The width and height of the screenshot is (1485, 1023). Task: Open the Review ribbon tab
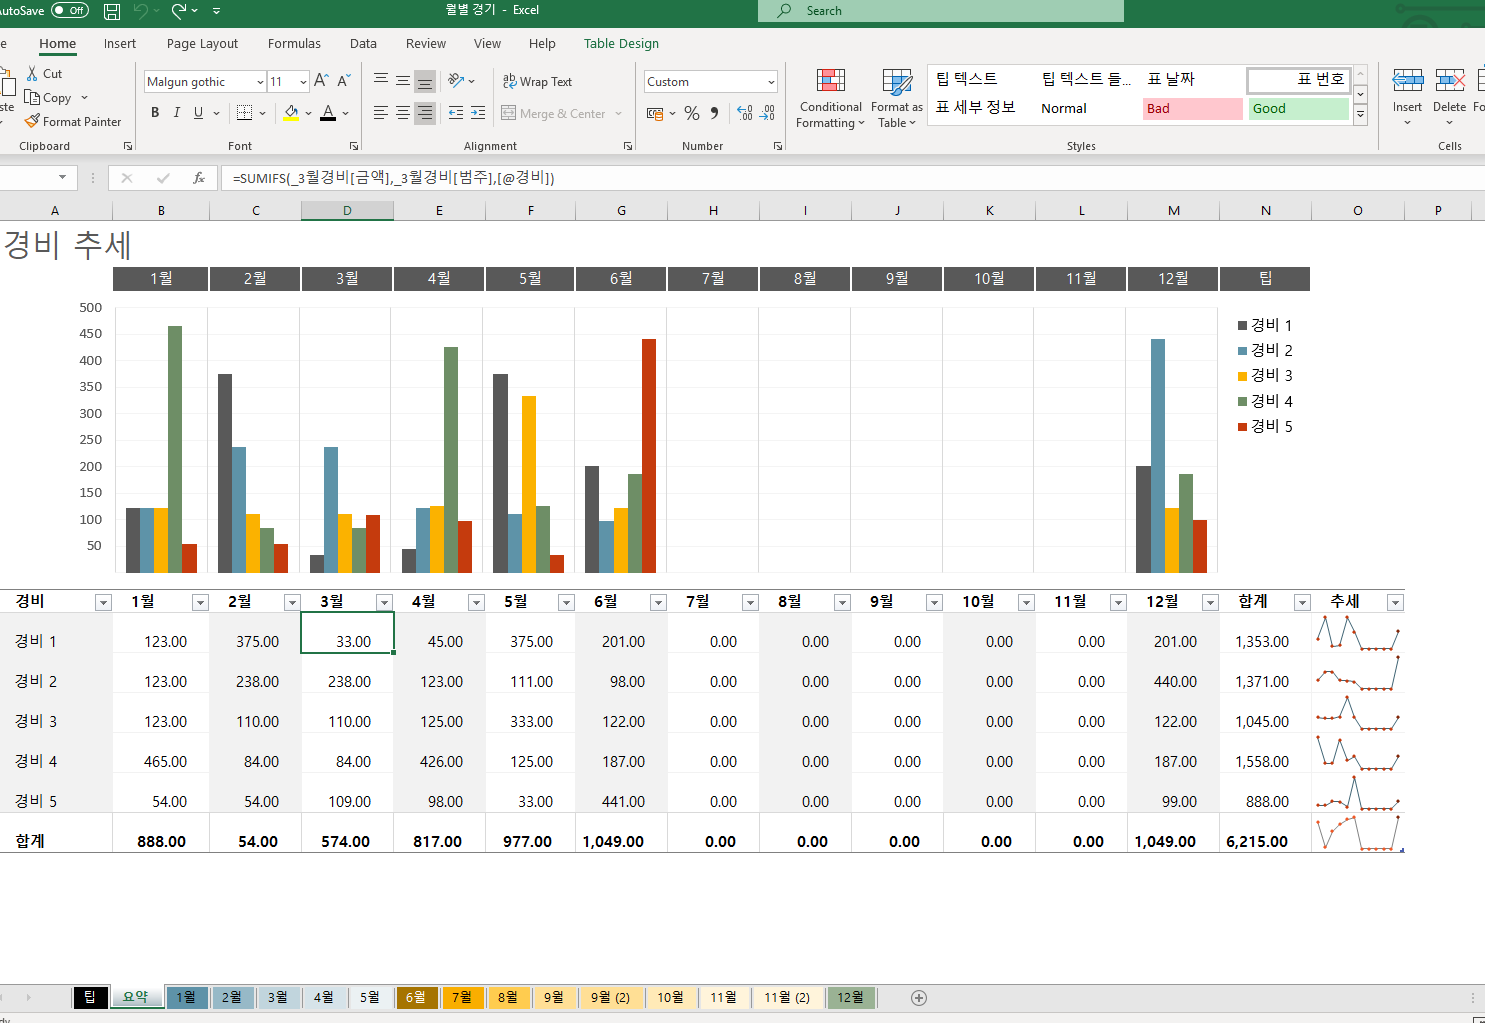click(426, 44)
